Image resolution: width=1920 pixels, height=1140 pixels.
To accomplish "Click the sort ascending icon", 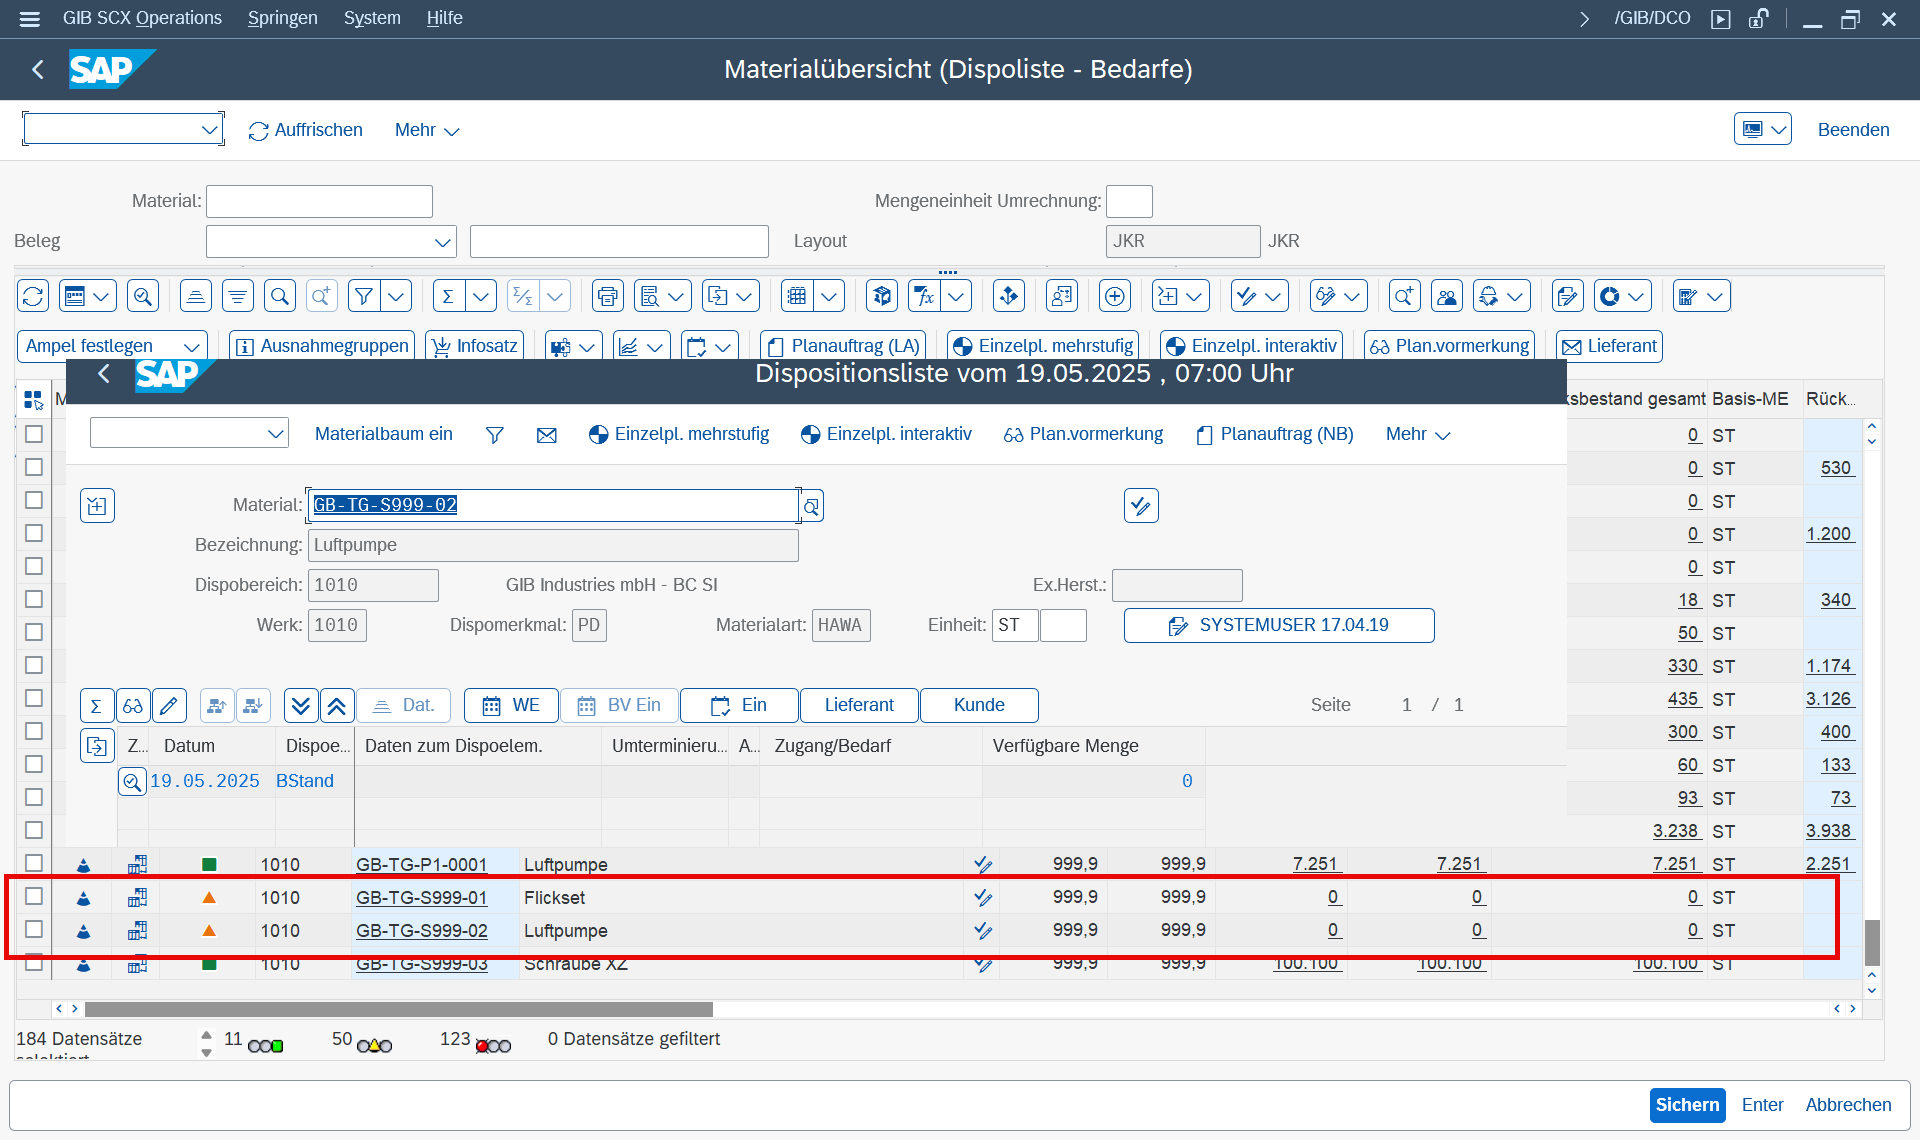I will click(196, 296).
